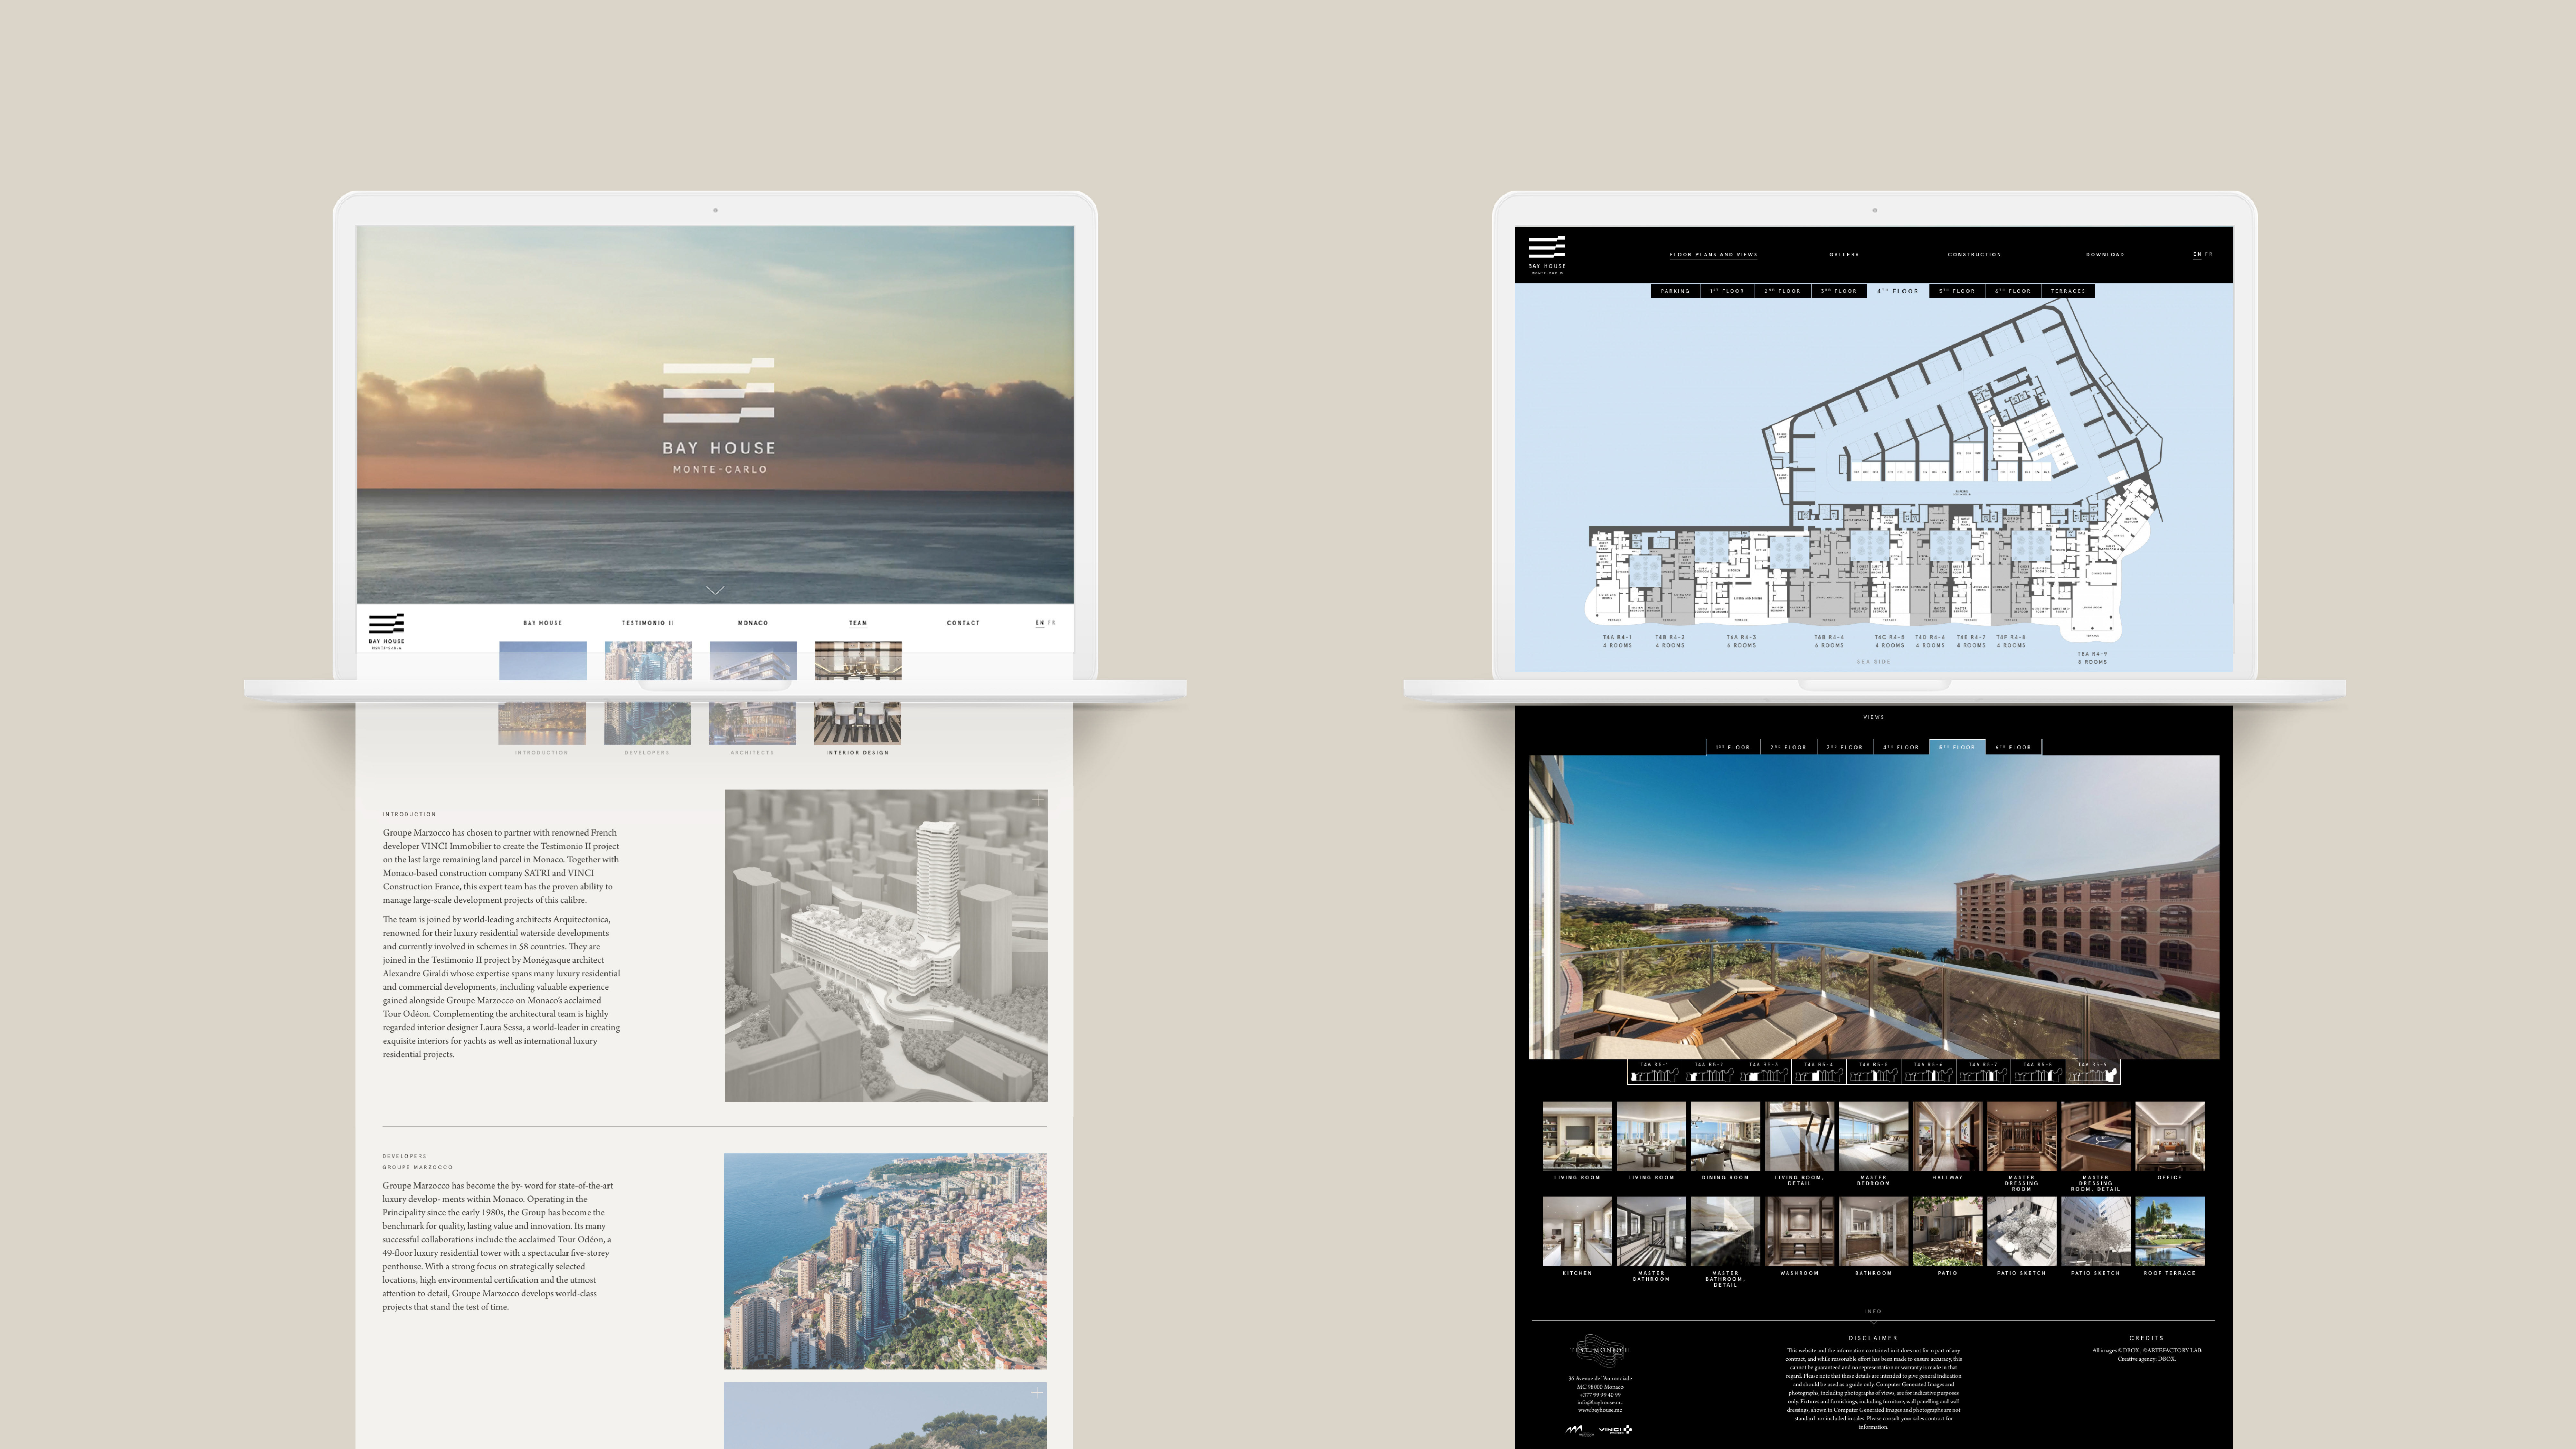Select the 1st Floor tab above the floor plan
2576x1449 pixels.
1727,291
